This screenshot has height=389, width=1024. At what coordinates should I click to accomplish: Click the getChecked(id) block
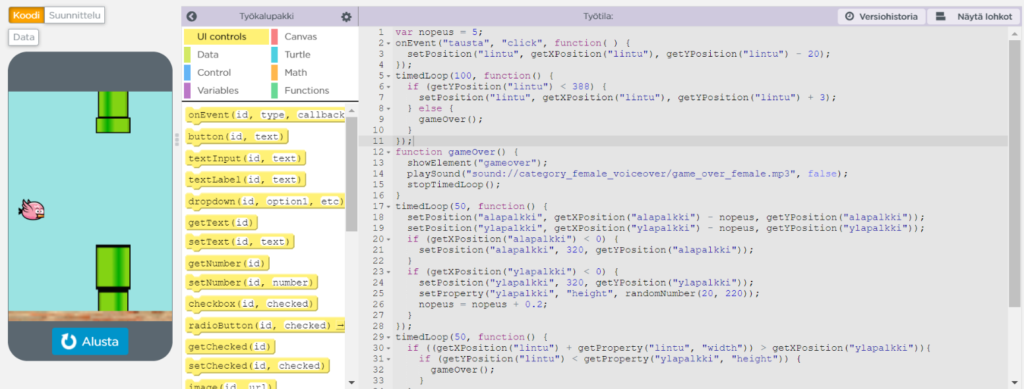point(231,347)
